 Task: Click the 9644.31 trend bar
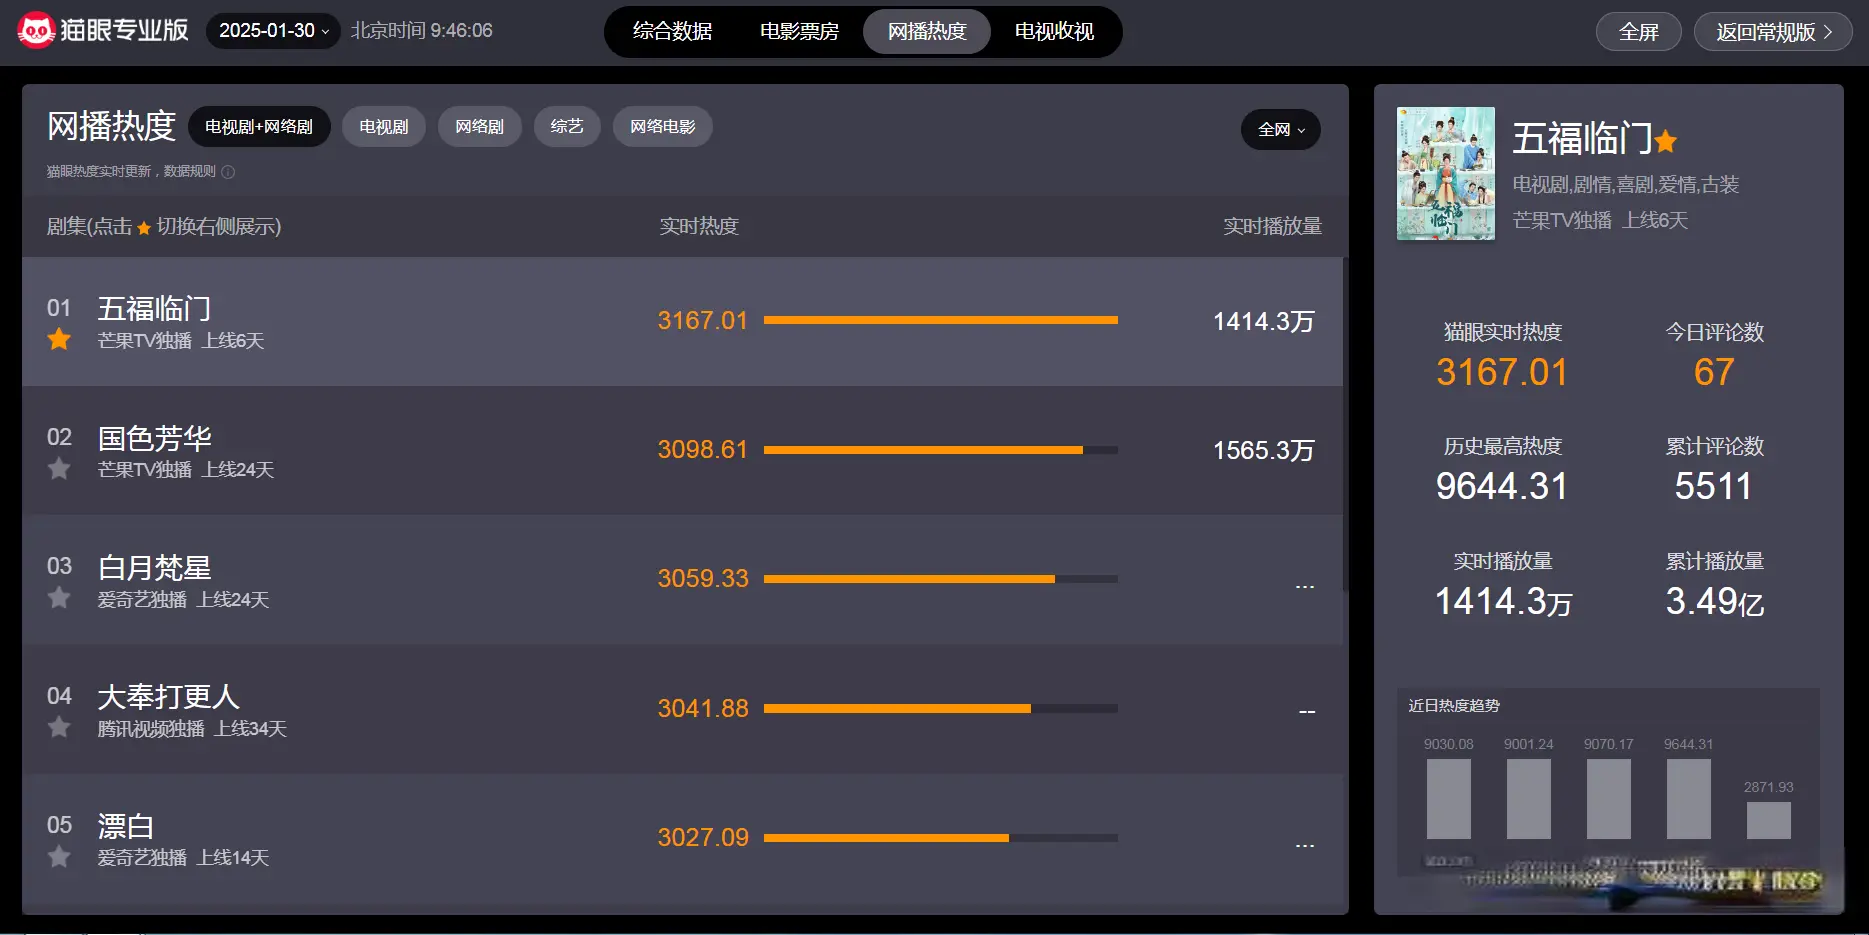pyautogui.click(x=1689, y=798)
